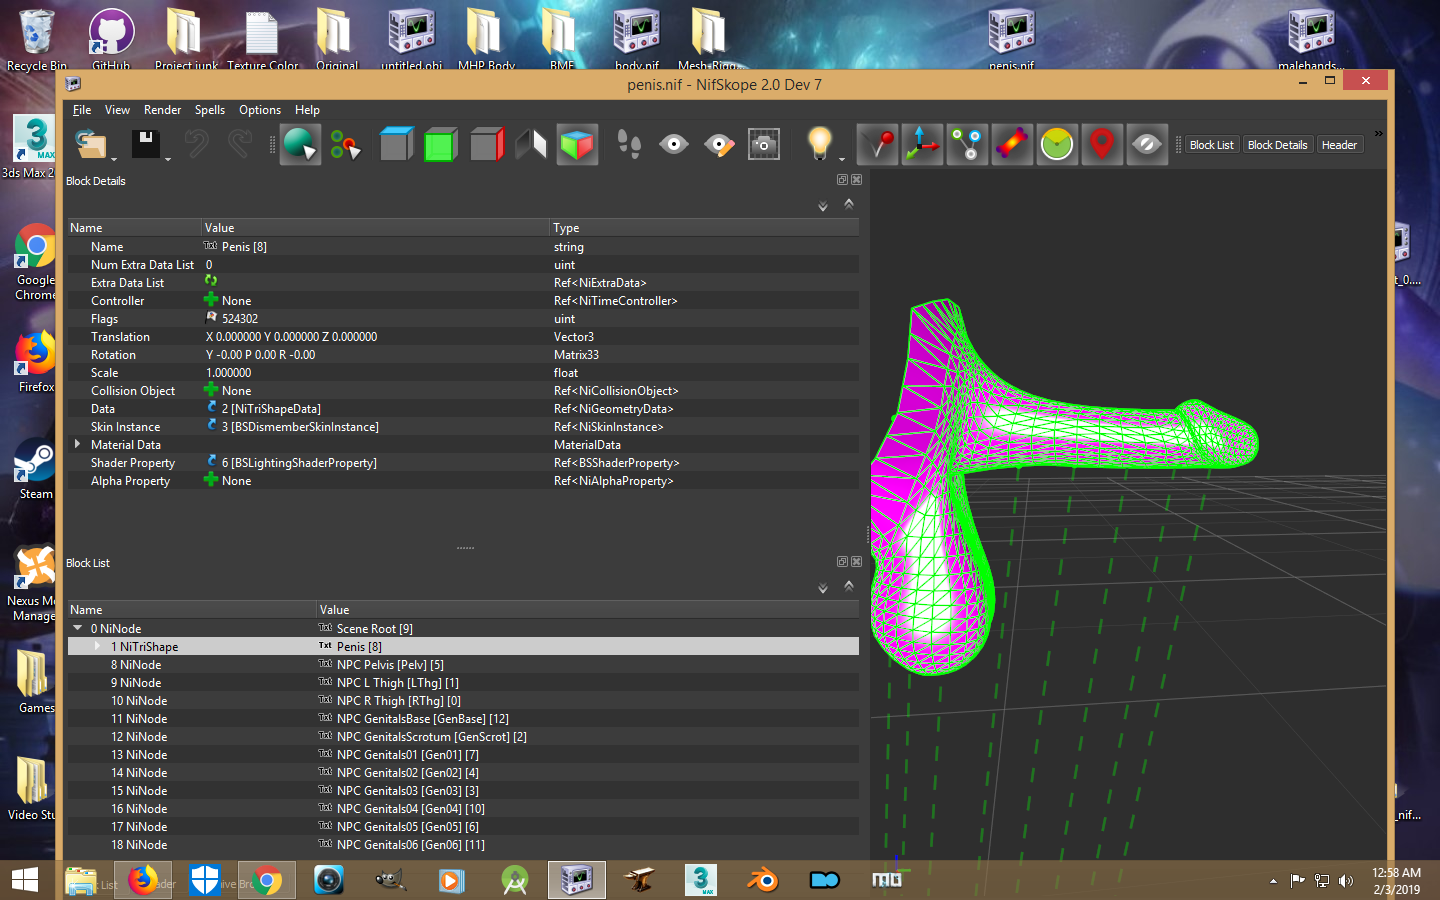Select the colored bone constraint icon
This screenshot has width=1440, height=900.
(x=1011, y=144)
